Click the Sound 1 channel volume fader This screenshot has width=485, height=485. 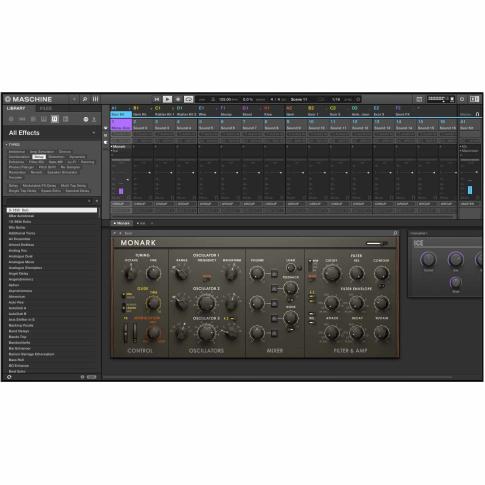point(127,180)
